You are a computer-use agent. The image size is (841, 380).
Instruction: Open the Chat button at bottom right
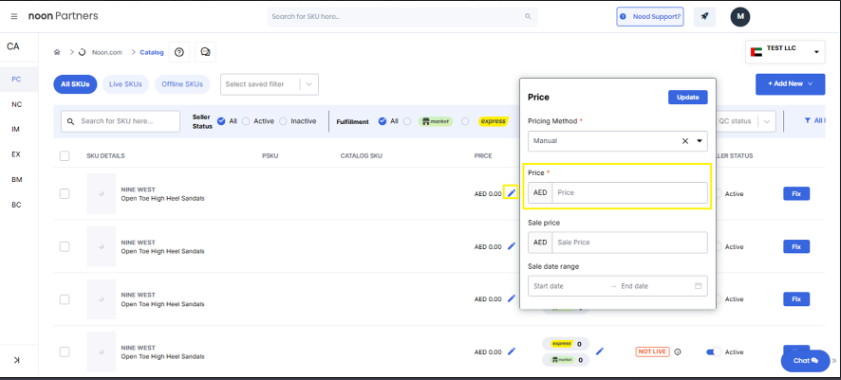(806, 361)
